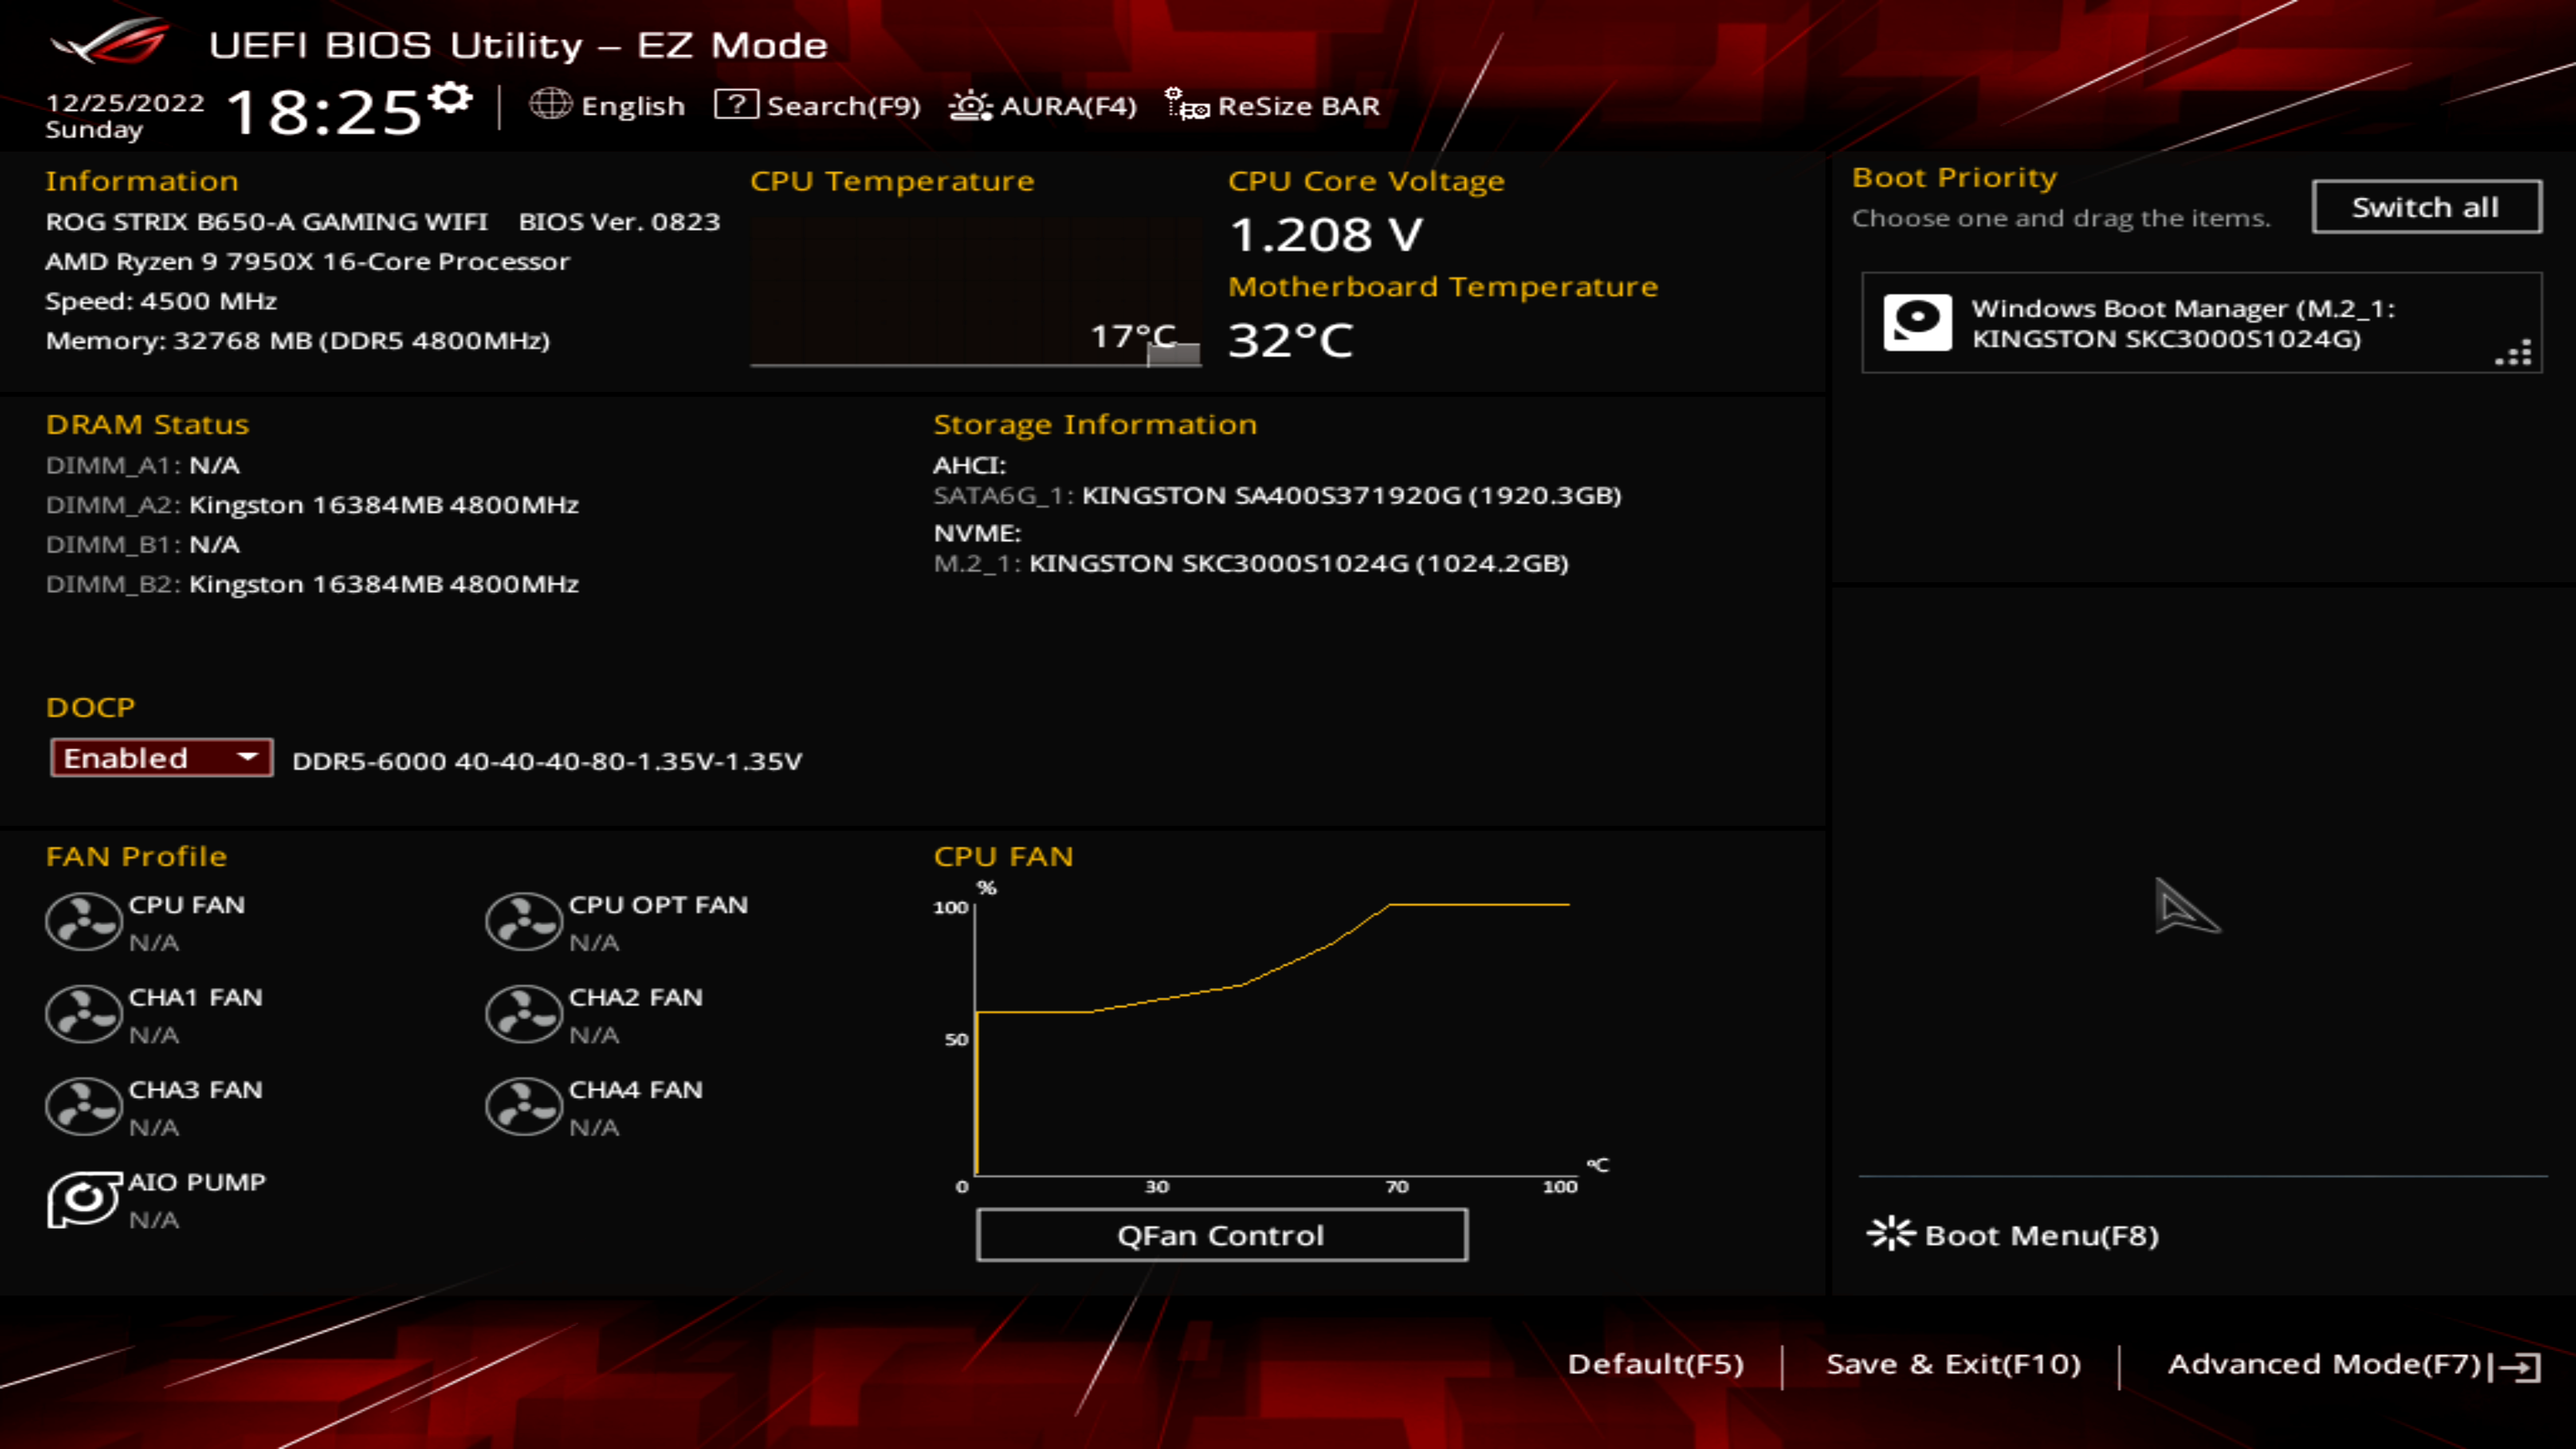The image size is (2576, 1449).
Task: Click the QFan Control button
Action: click(1222, 1235)
